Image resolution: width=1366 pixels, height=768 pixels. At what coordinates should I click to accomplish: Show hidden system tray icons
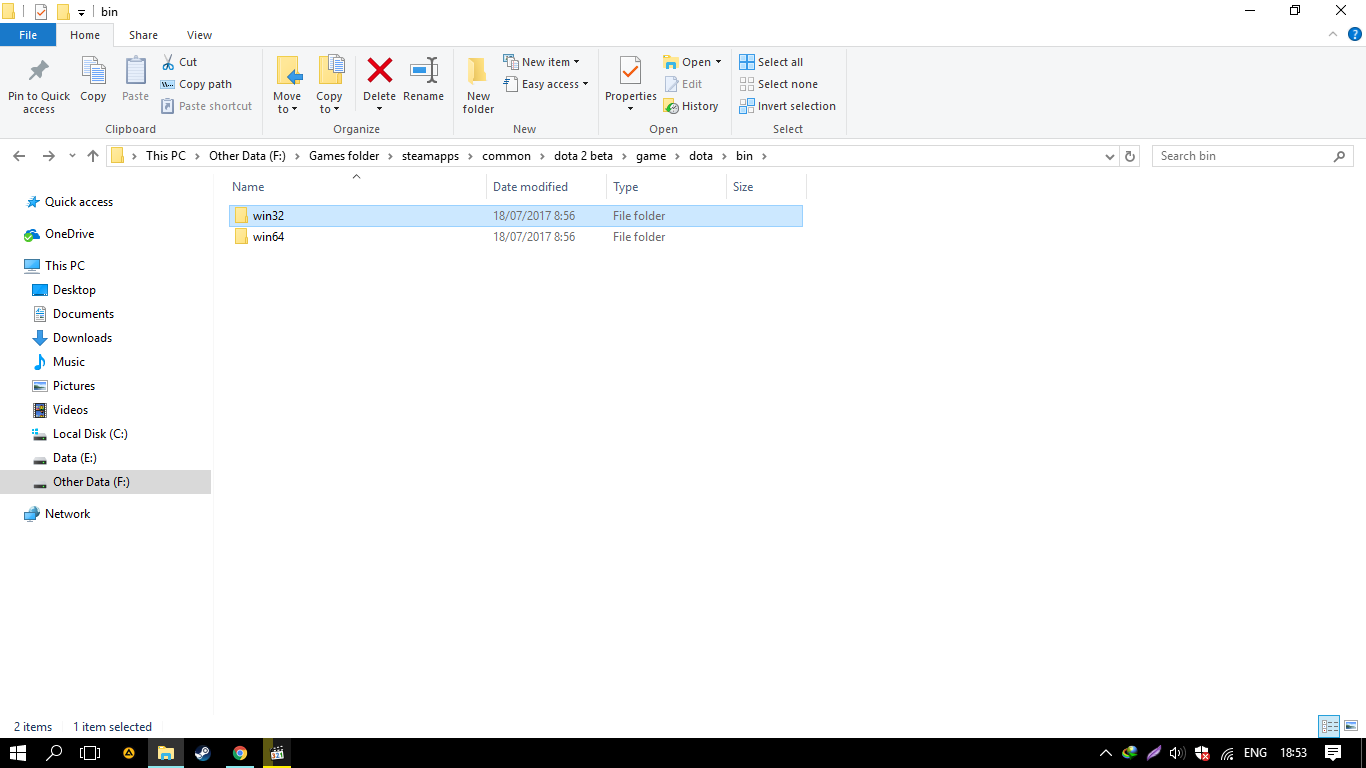click(x=1105, y=753)
